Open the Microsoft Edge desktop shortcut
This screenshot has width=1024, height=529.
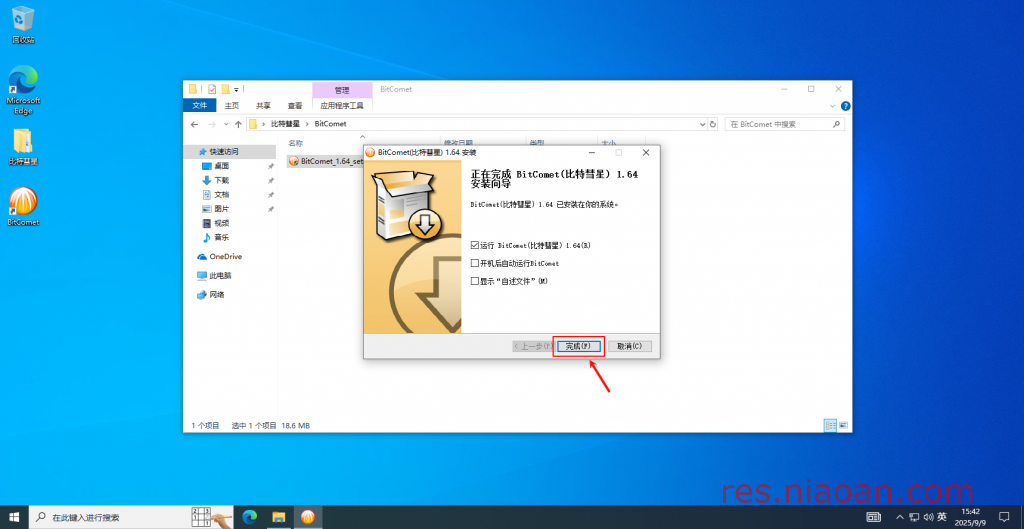click(23, 89)
